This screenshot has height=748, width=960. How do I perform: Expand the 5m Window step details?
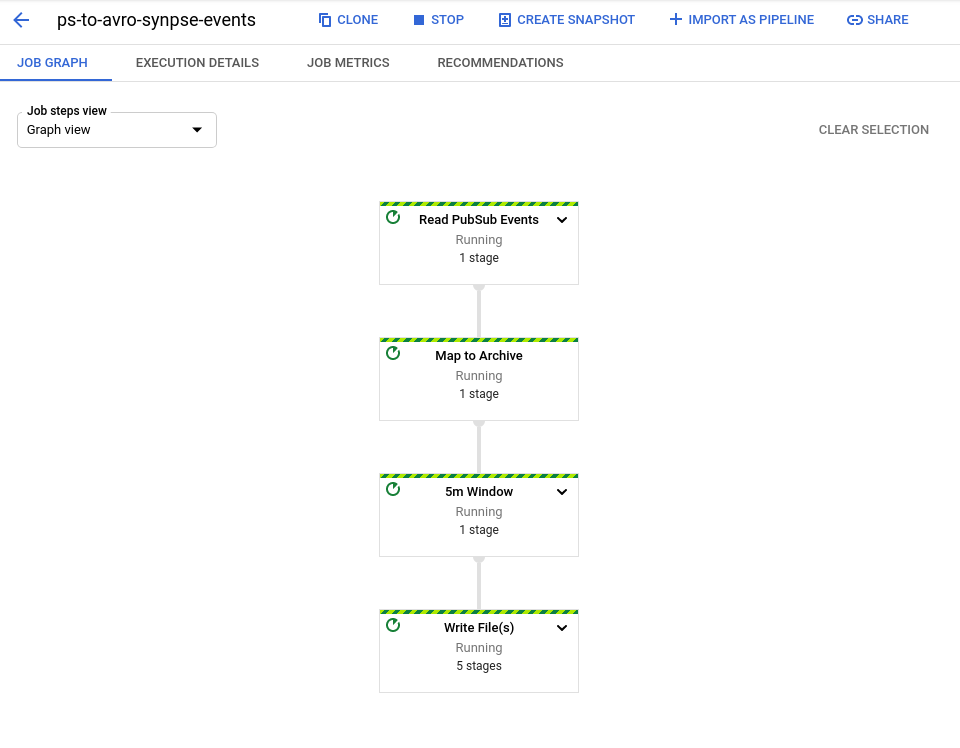(562, 491)
